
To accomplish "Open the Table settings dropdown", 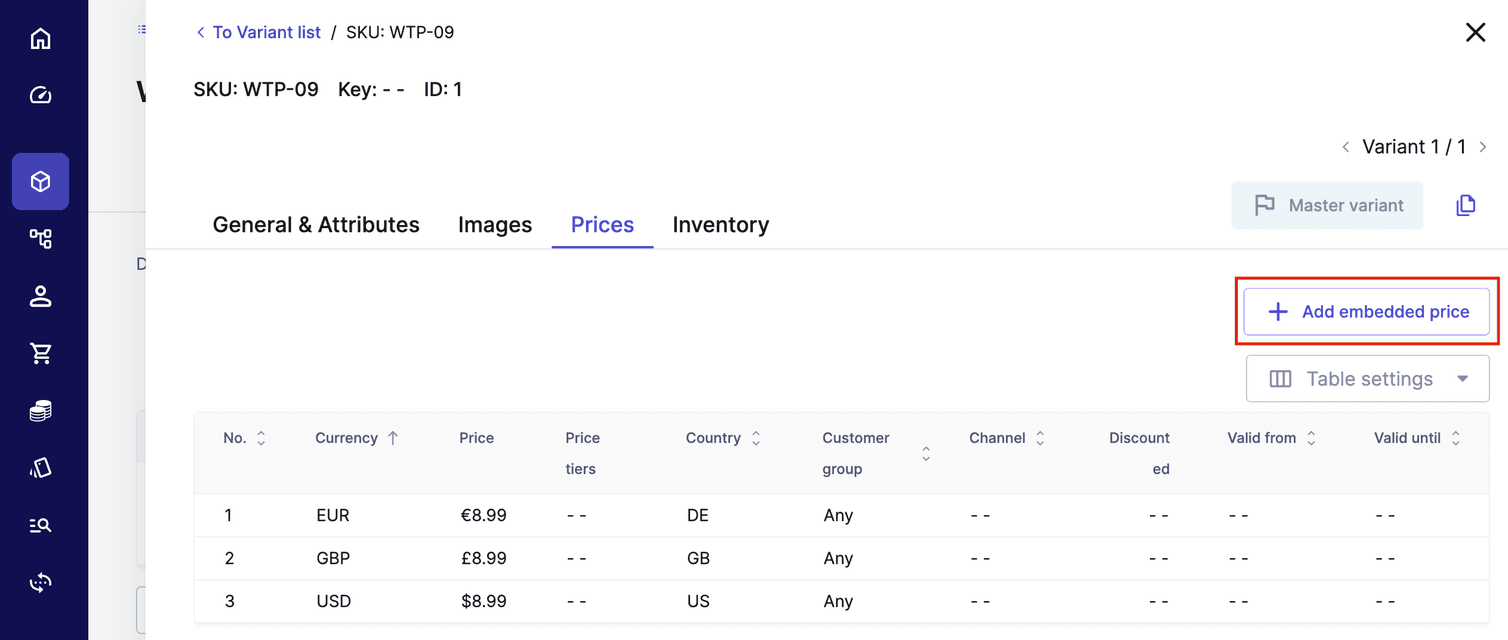I will 1367,378.
